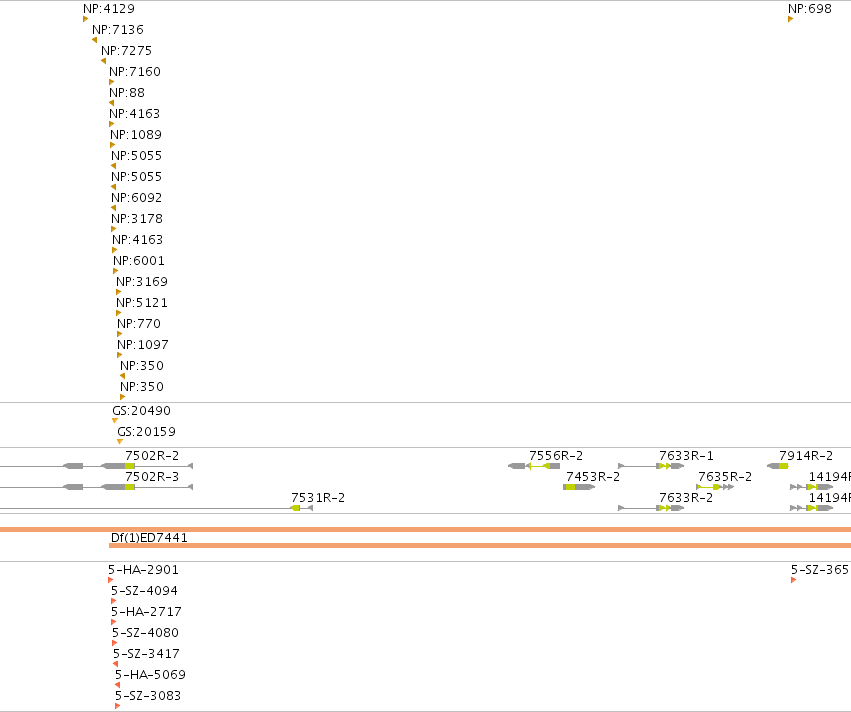Click the 5-HA-5069 label
The width and height of the screenshot is (851, 712).
click(x=150, y=675)
